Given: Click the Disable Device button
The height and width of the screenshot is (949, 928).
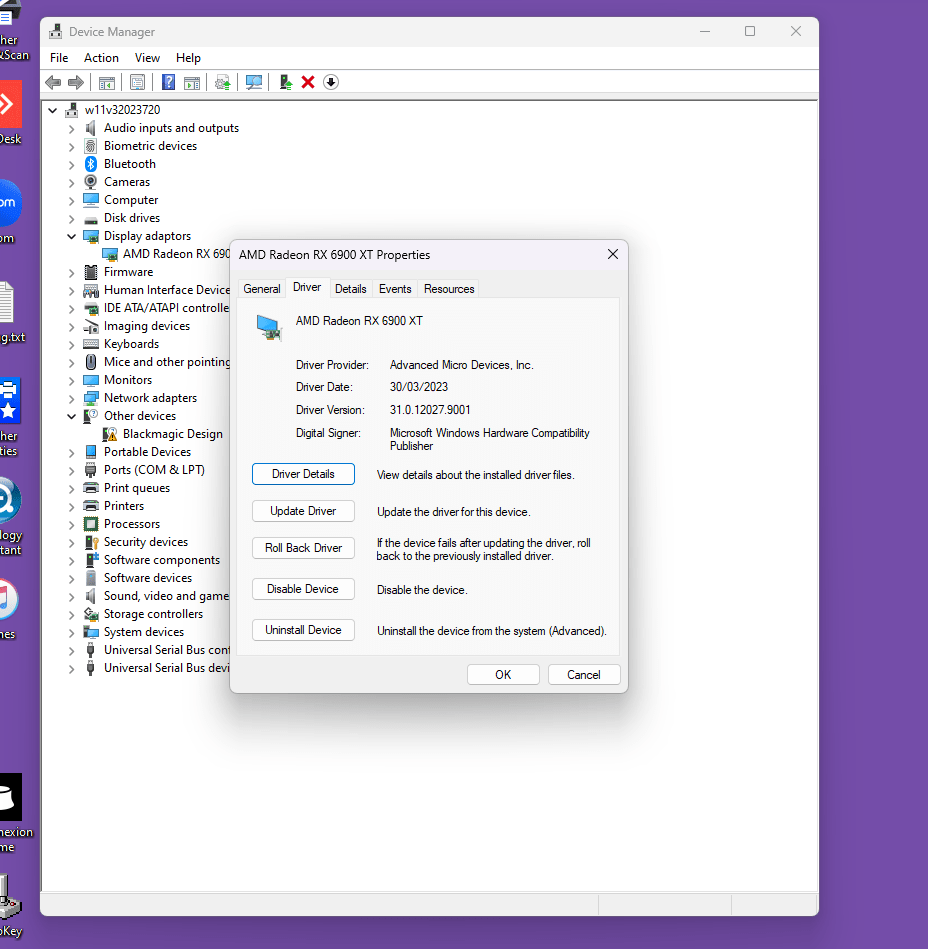Looking at the screenshot, I should point(303,589).
